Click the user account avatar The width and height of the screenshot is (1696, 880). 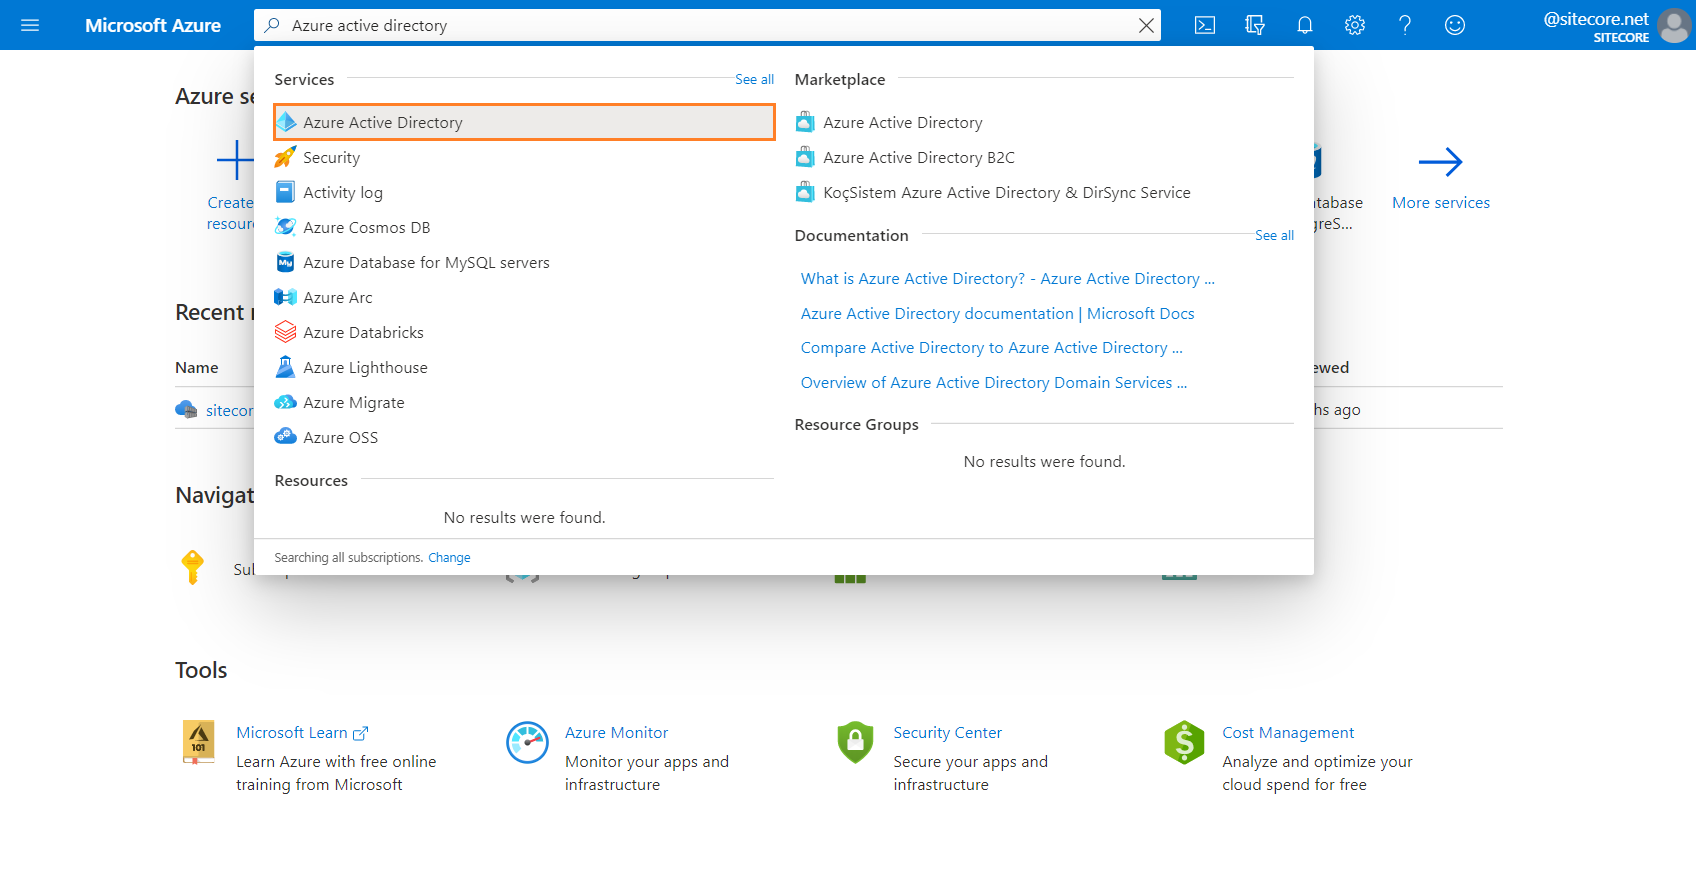[x=1674, y=26]
